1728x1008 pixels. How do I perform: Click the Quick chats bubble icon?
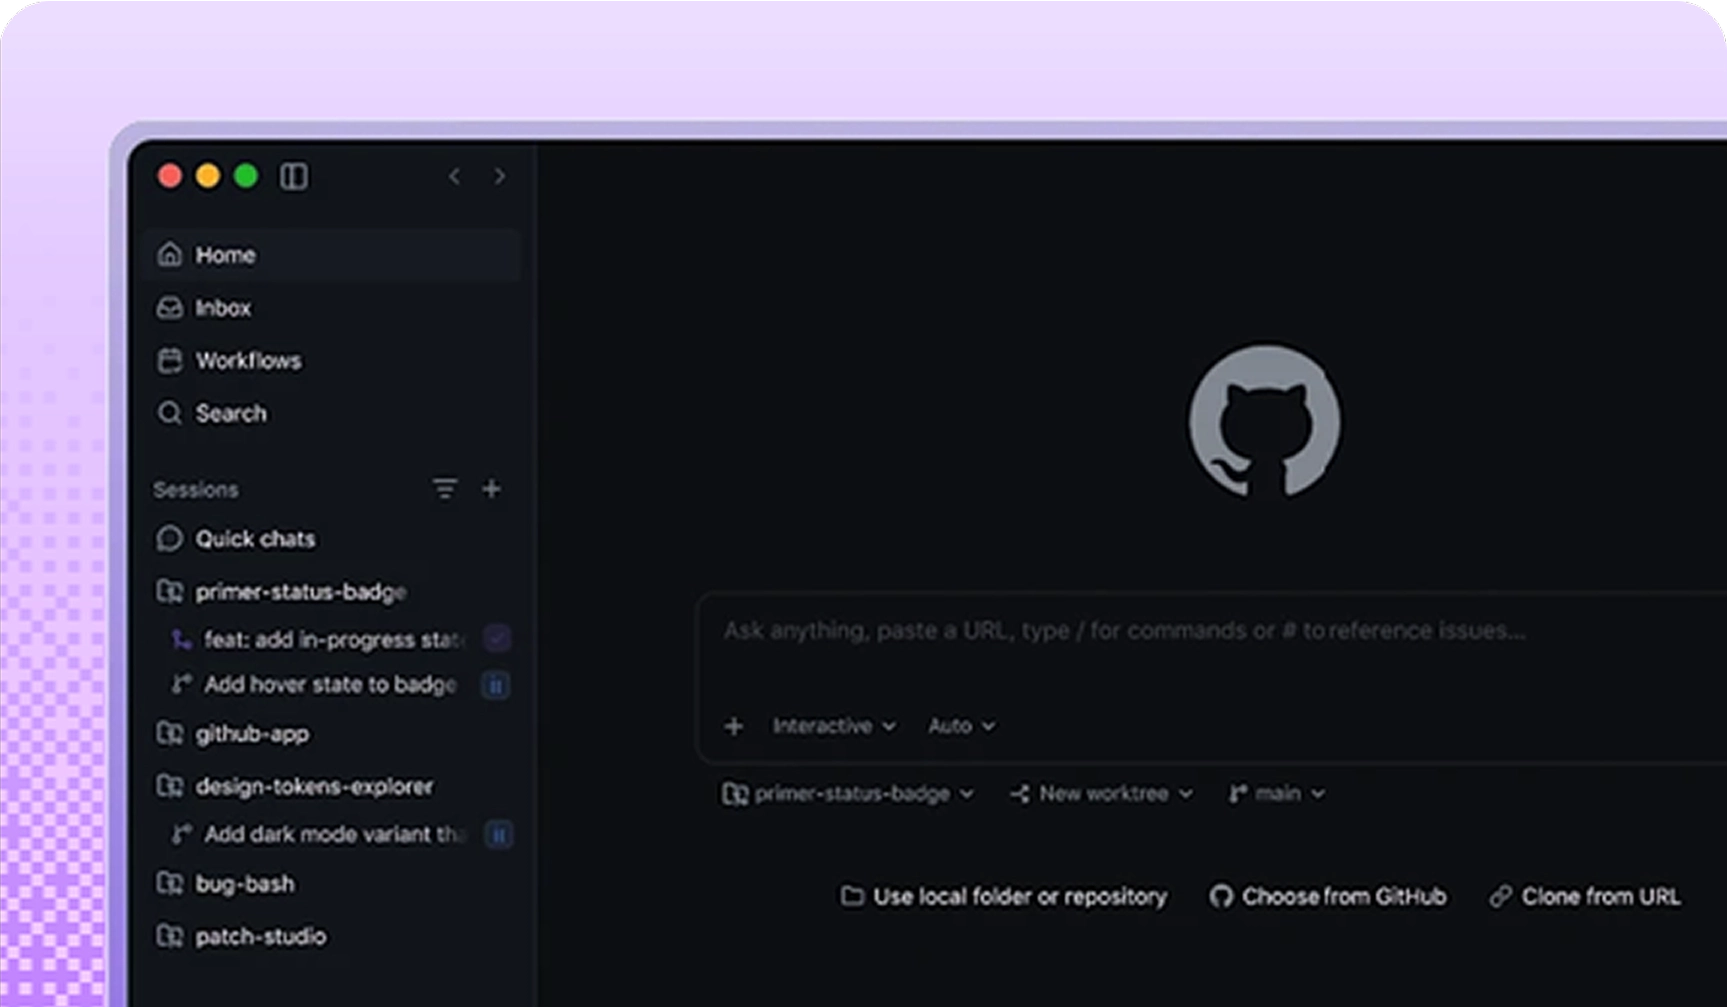pyautogui.click(x=170, y=539)
